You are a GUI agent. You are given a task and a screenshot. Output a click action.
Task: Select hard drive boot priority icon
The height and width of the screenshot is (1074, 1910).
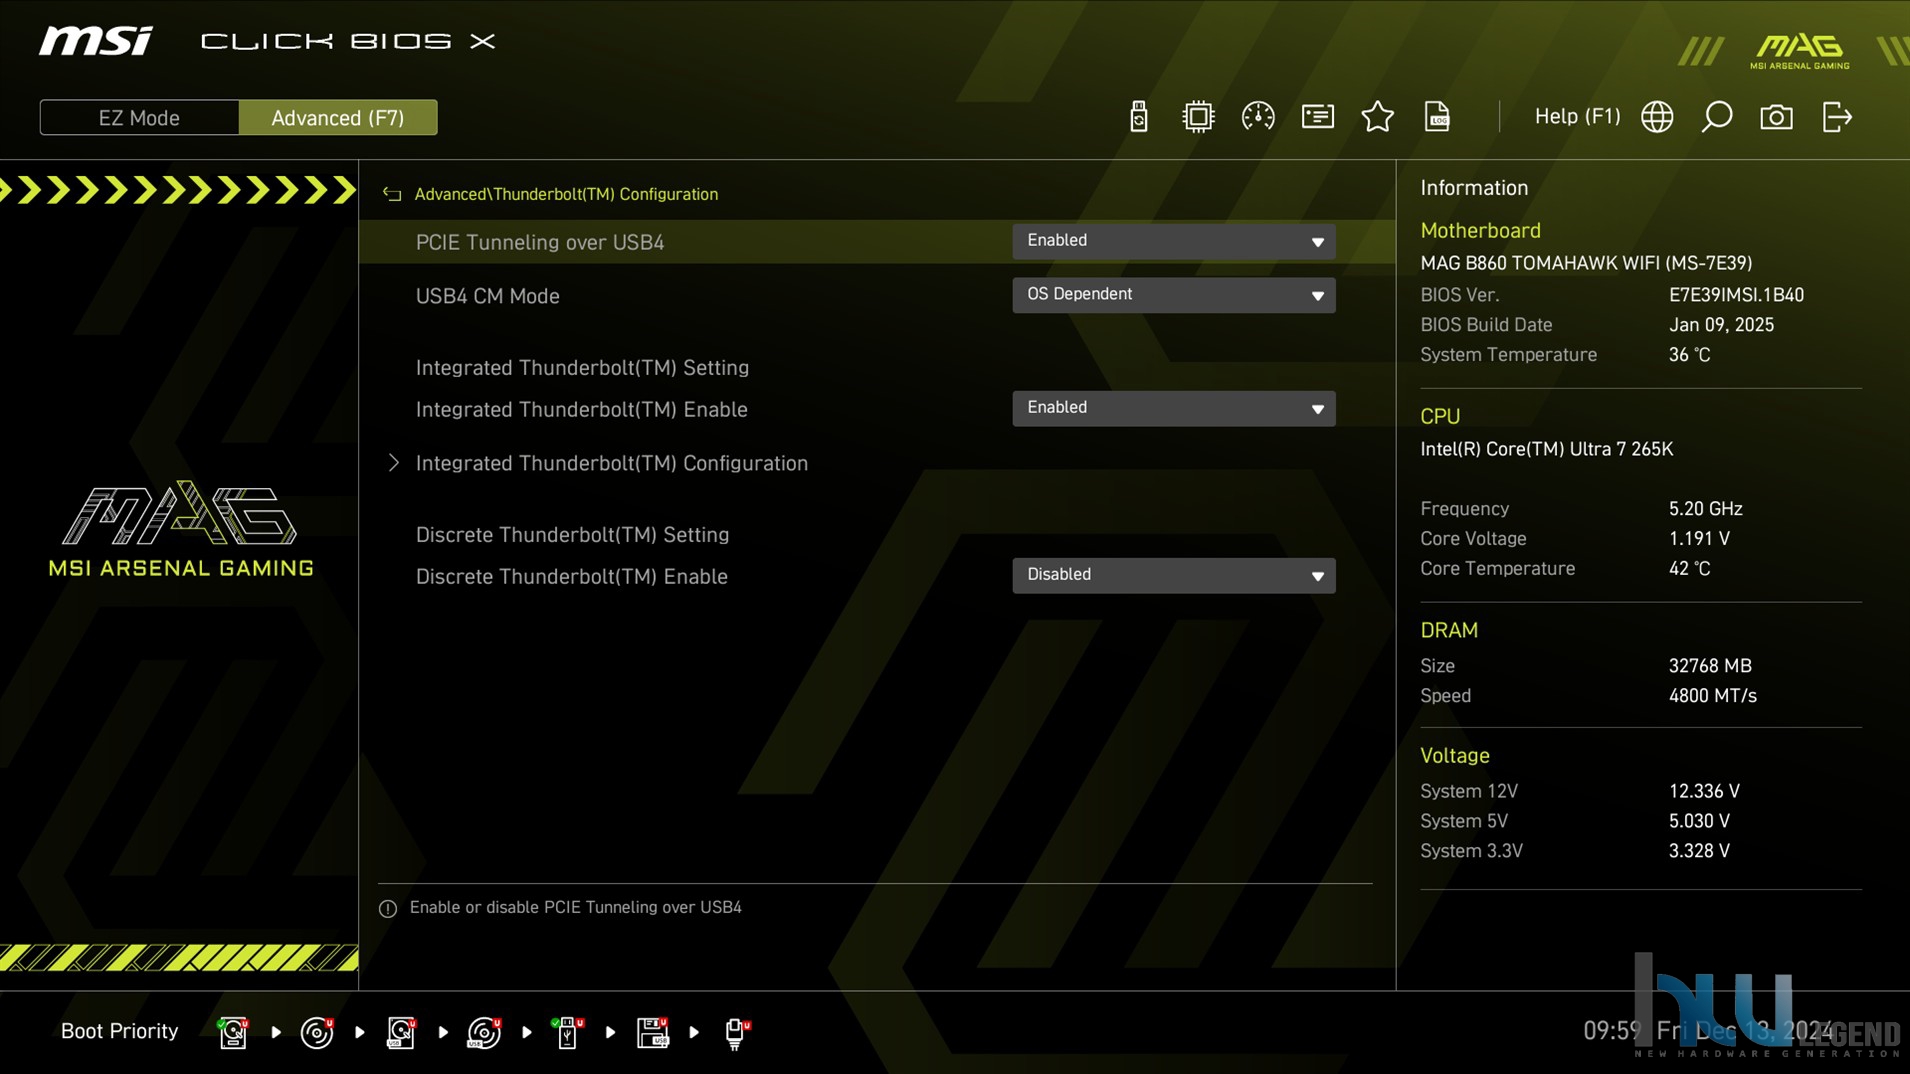(x=233, y=1032)
